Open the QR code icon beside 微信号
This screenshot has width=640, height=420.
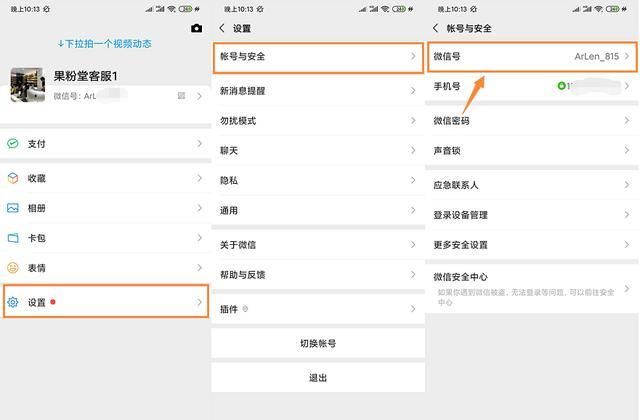coord(181,96)
